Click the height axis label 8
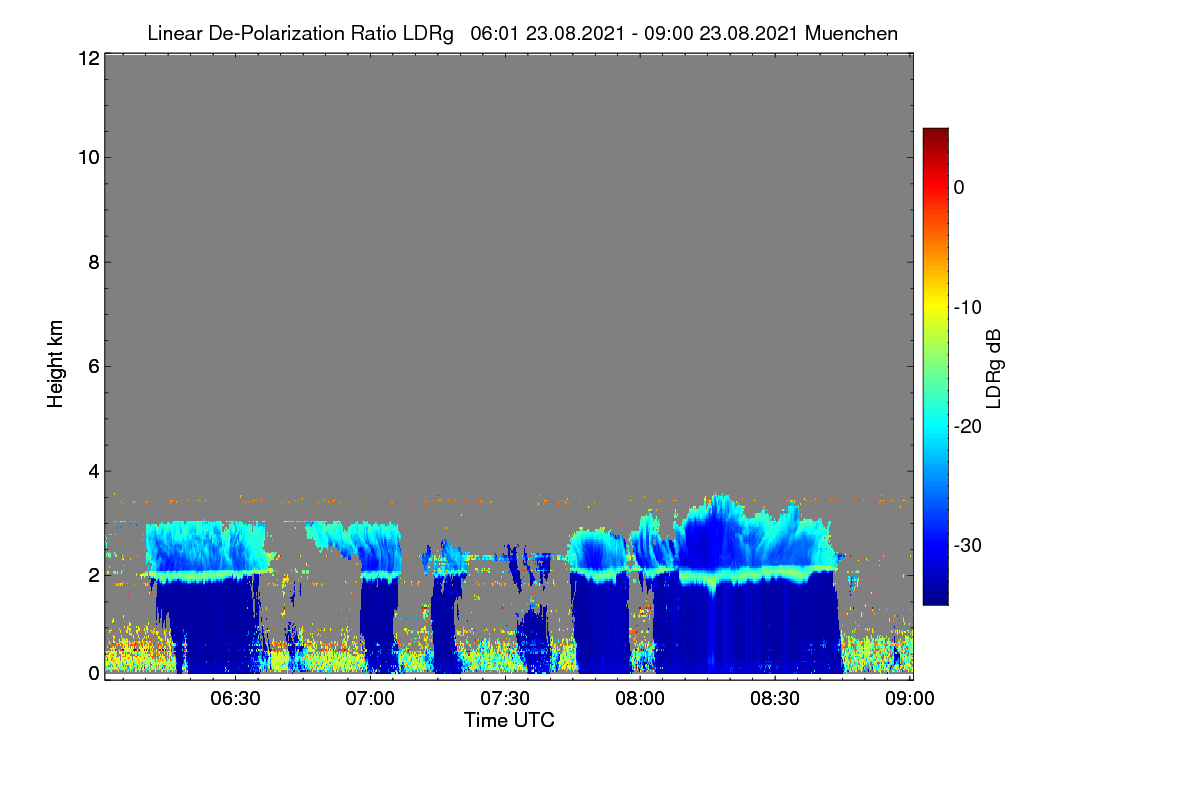 pos(93,262)
